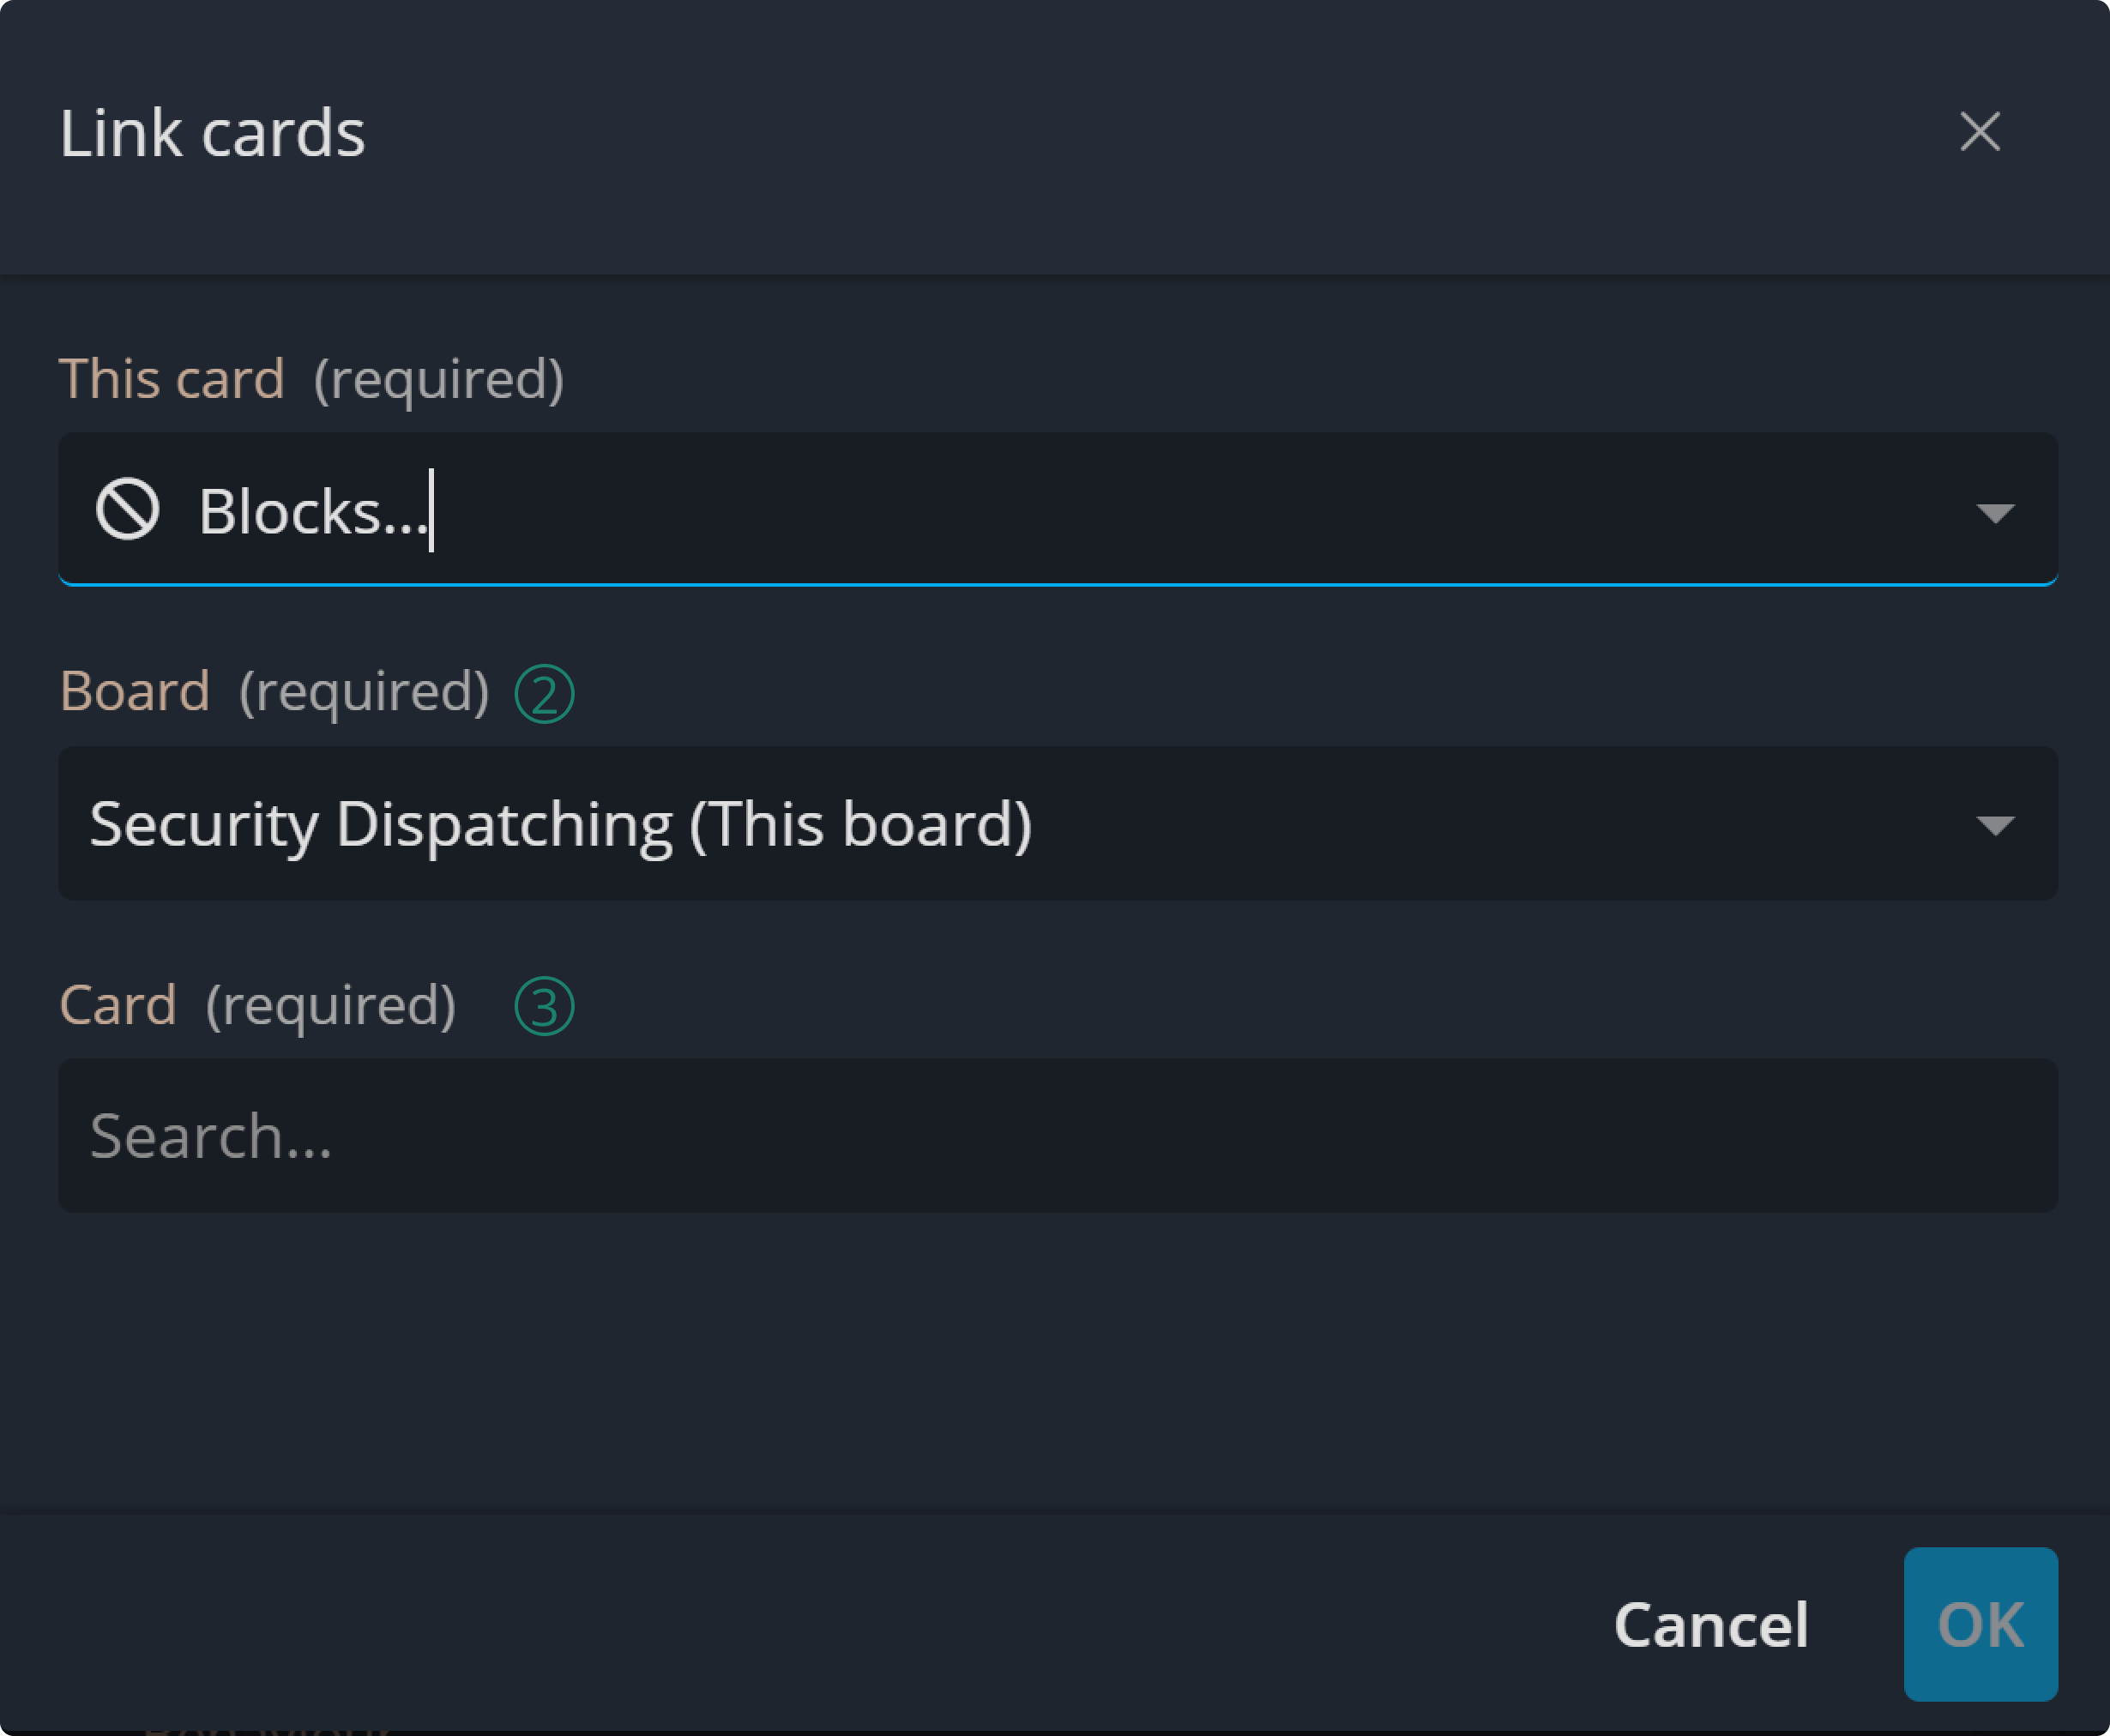Open the Board dropdown arrow
Viewport: 2110px width, 1736px height.
pyautogui.click(x=1995, y=825)
